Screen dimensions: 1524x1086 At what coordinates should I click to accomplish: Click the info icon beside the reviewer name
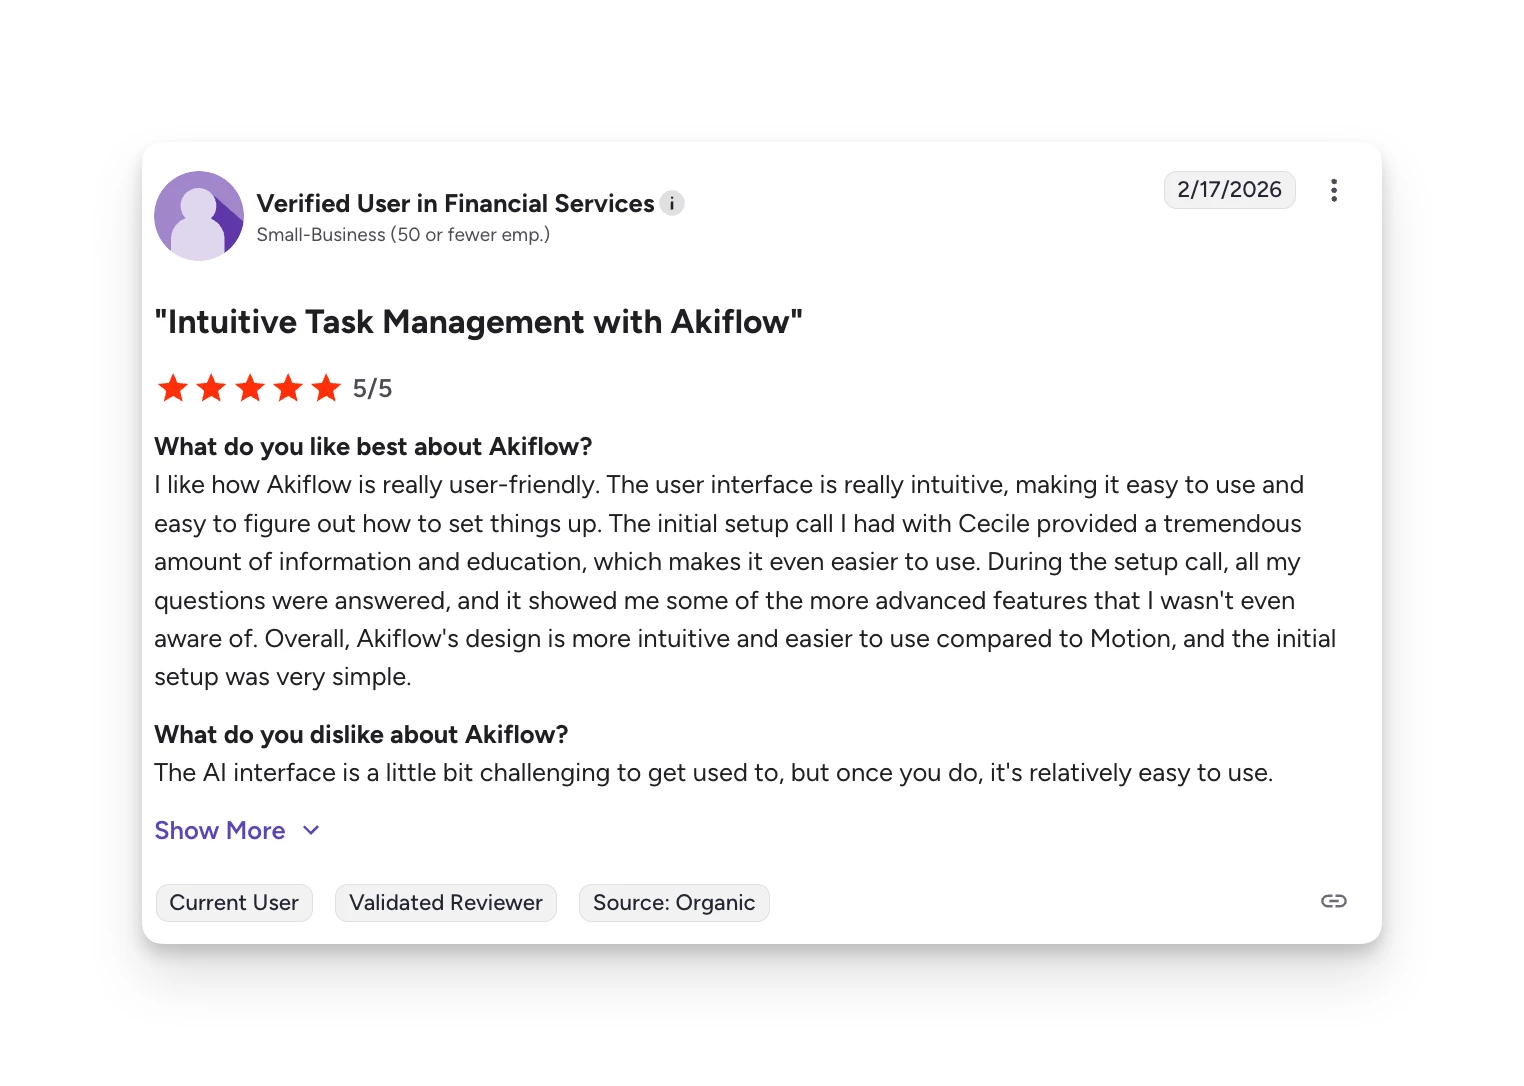coord(672,204)
